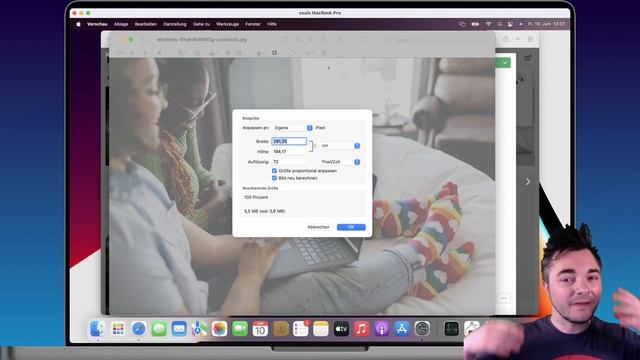Open App Store from the Dock
Image resolution: width=640 pixels, height=360 pixels.
[x=402, y=329]
